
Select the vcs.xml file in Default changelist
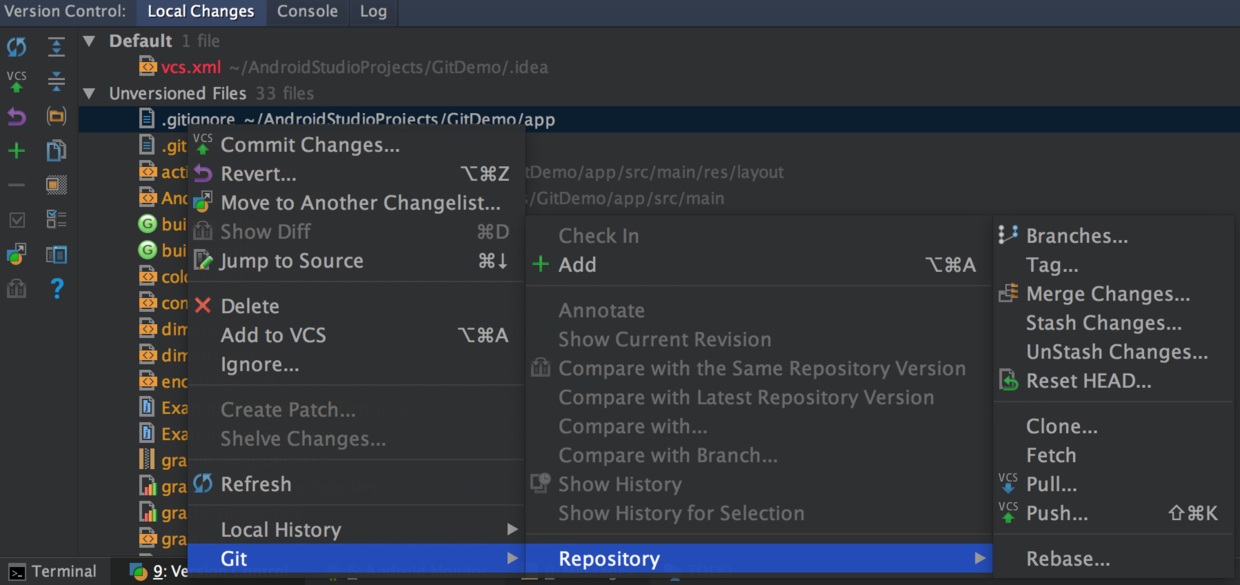pos(190,67)
